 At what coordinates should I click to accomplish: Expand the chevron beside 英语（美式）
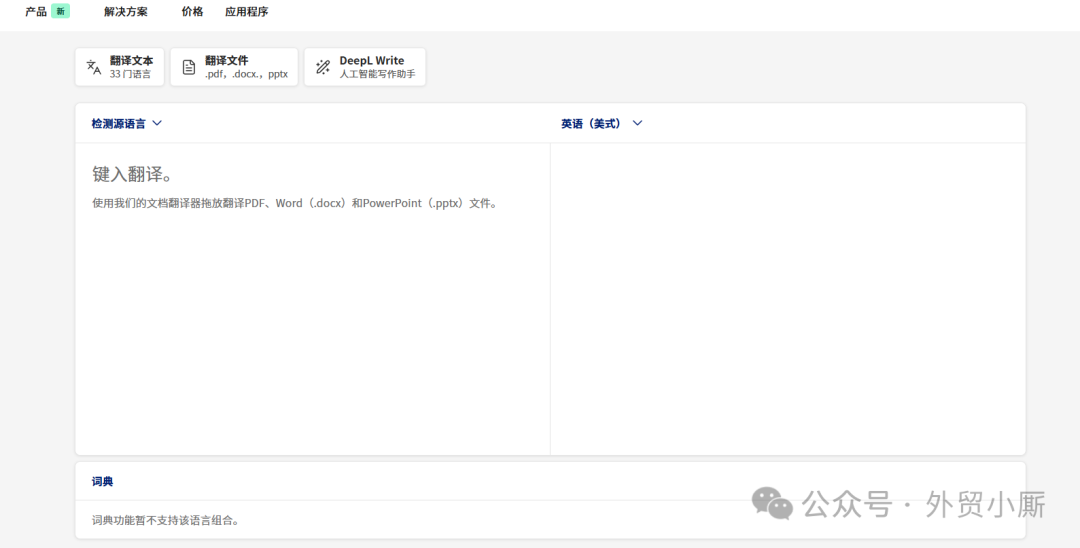tap(637, 123)
